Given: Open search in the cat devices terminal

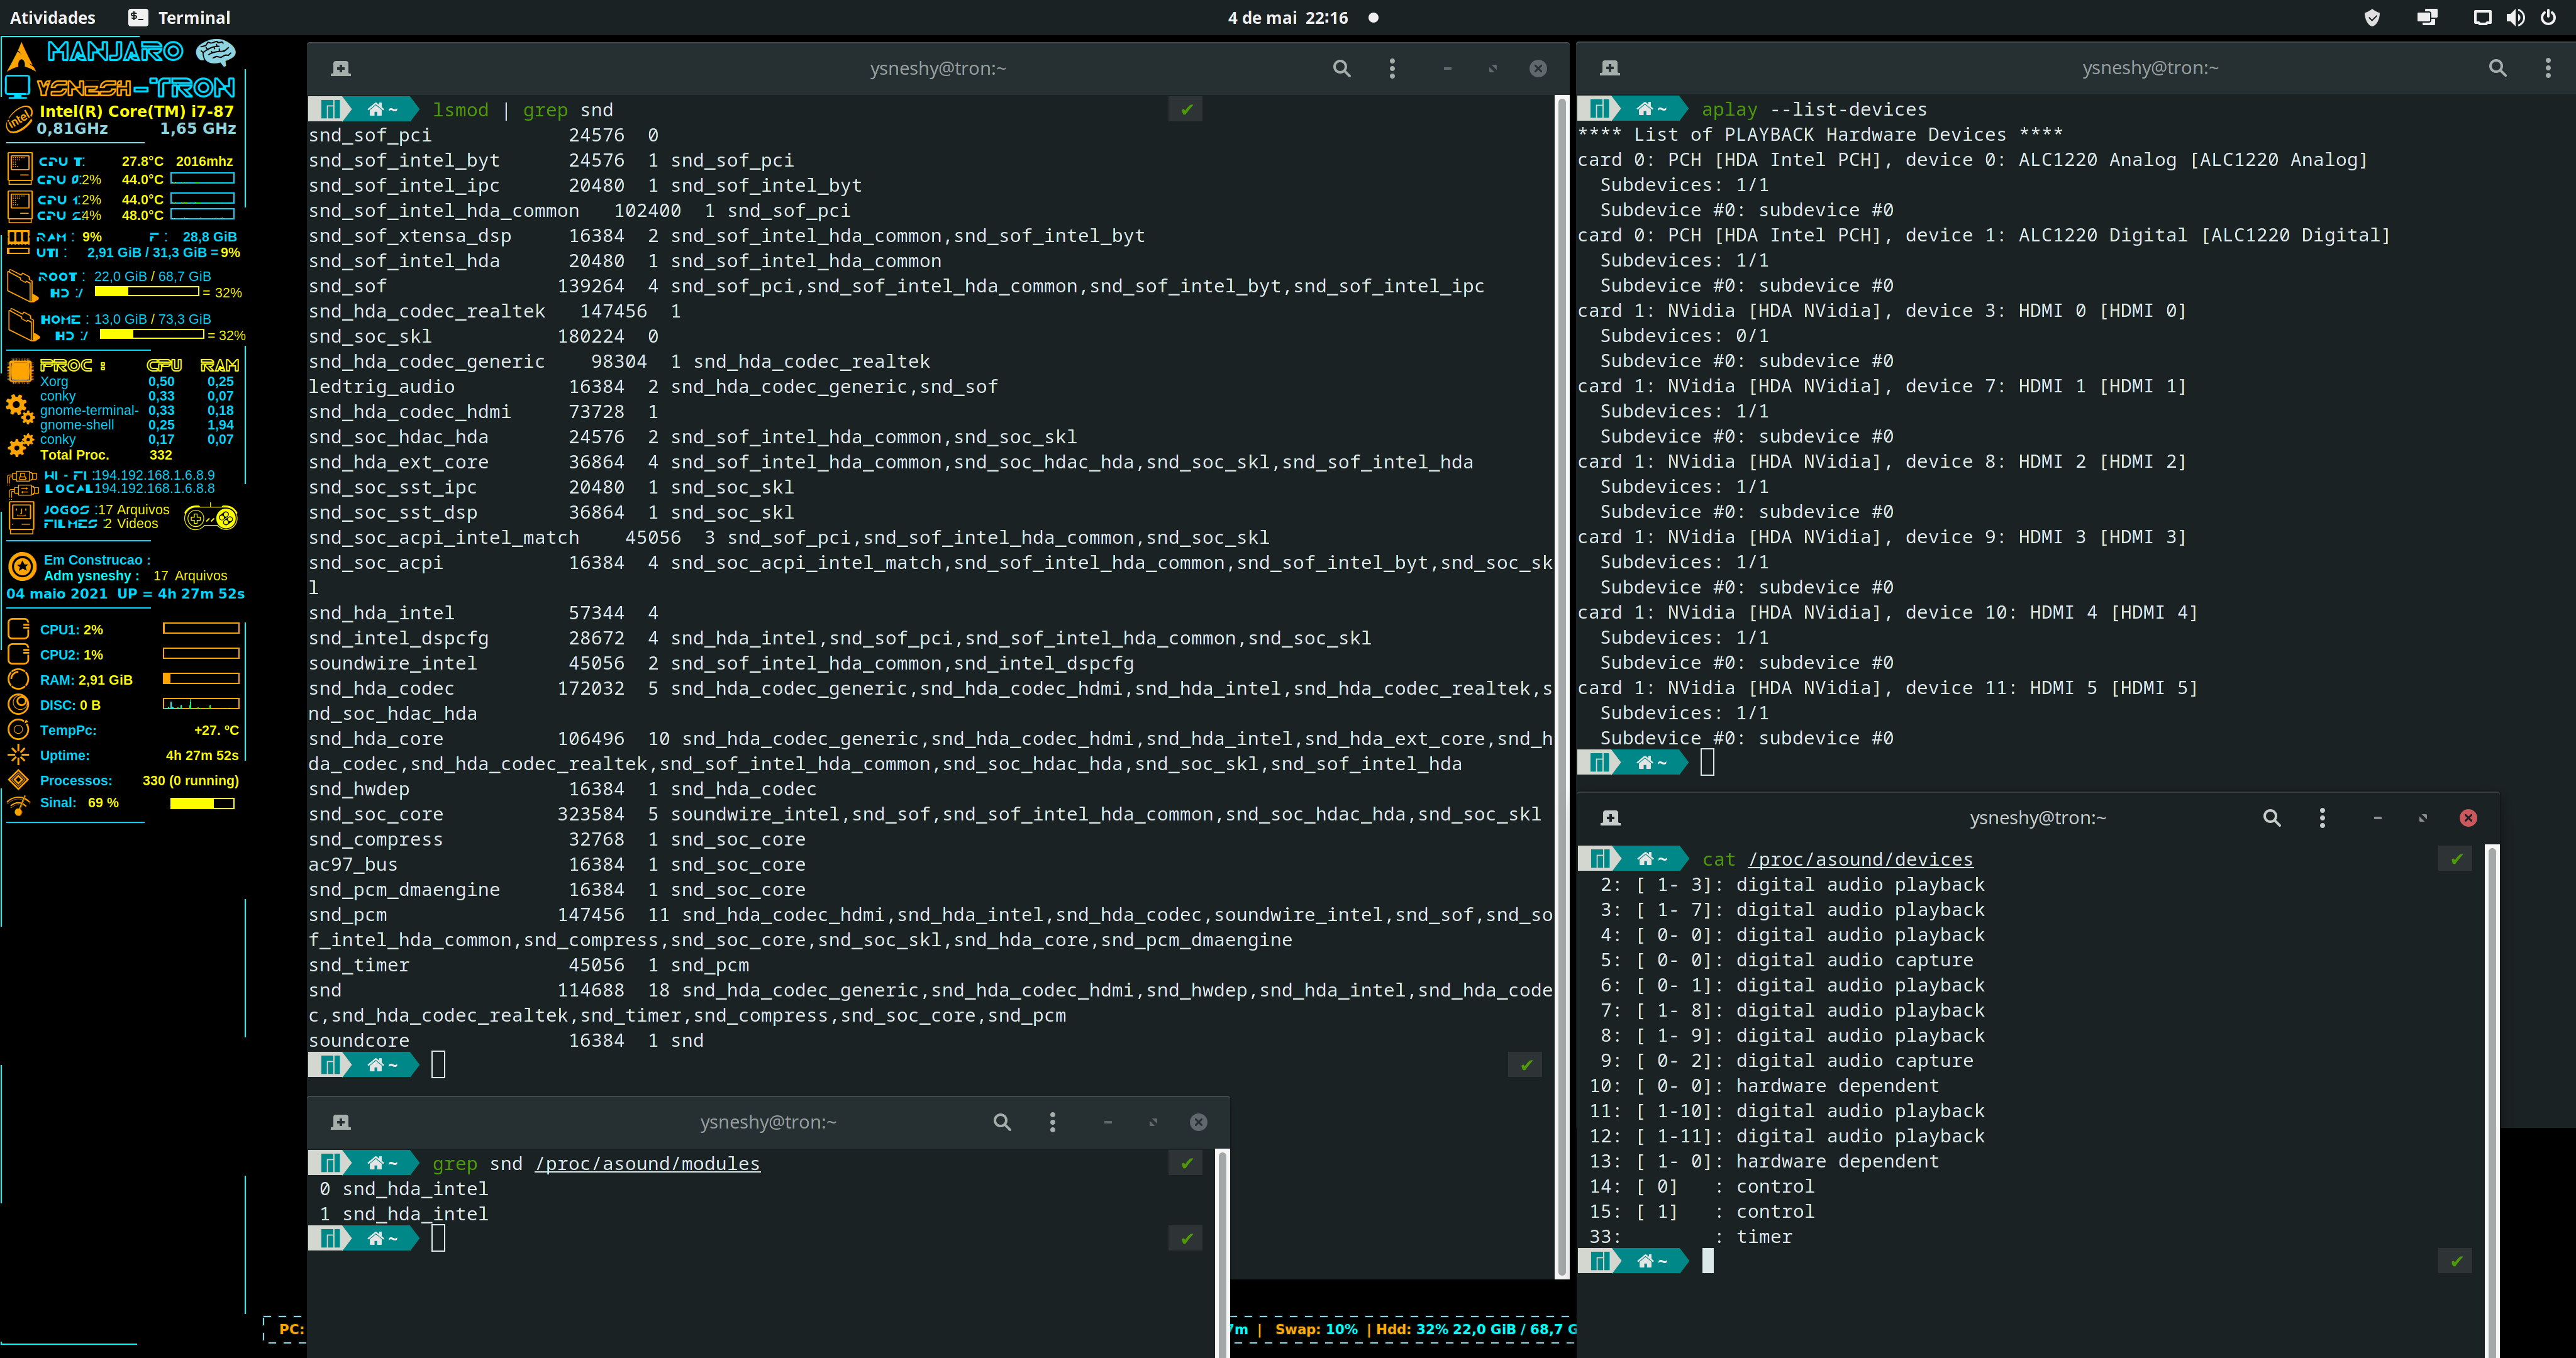Looking at the screenshot, I should pyautogui.click(x=2271, y=818).
